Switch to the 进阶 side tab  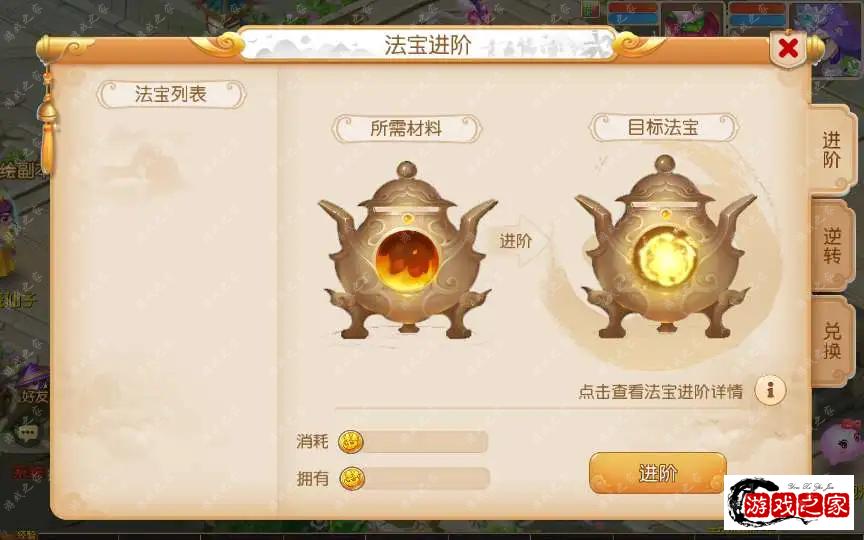(831, 150)
